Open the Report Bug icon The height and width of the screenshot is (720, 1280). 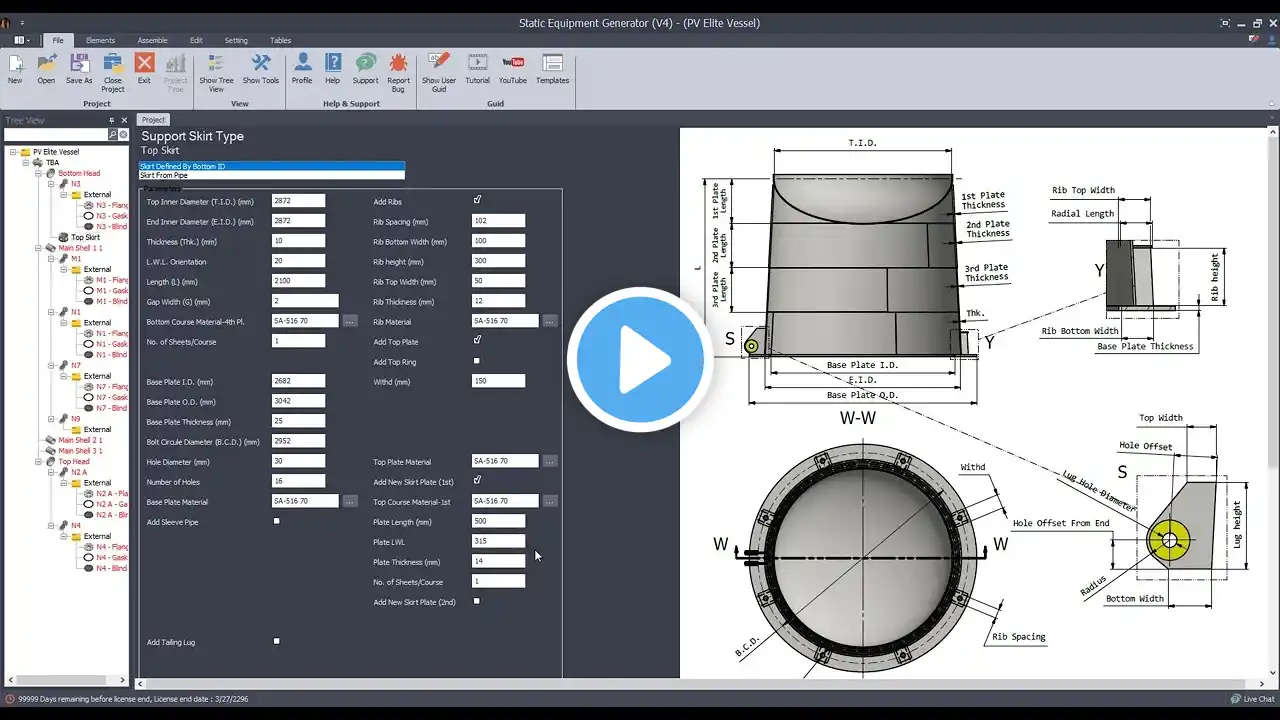pyautogui.click(x=398, y=68)
